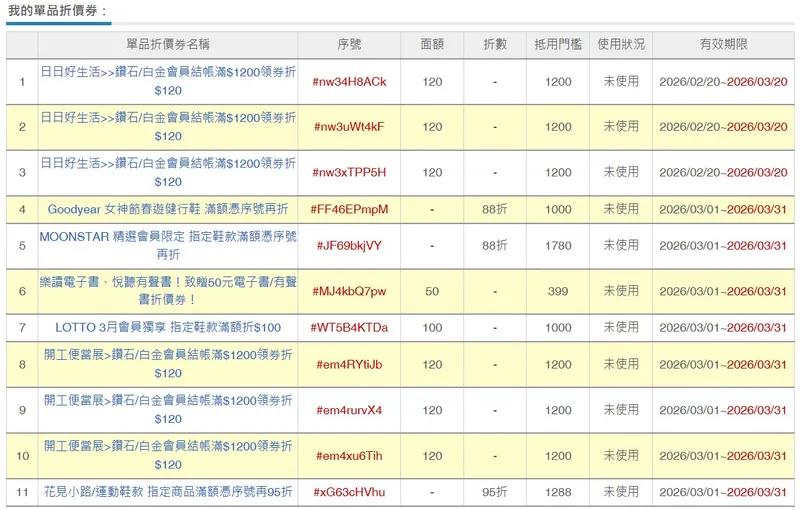Screen dimensions: 800x510
Task: Select serial number #nw3xTPP5H
Action: [349, 172]
